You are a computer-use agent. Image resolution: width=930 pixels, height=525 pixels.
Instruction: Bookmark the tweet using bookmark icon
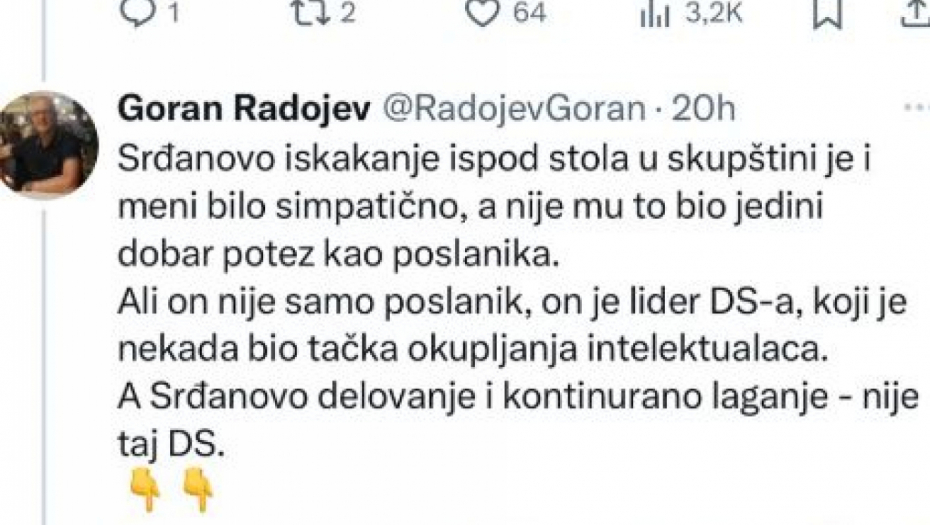tap(827, 13)
